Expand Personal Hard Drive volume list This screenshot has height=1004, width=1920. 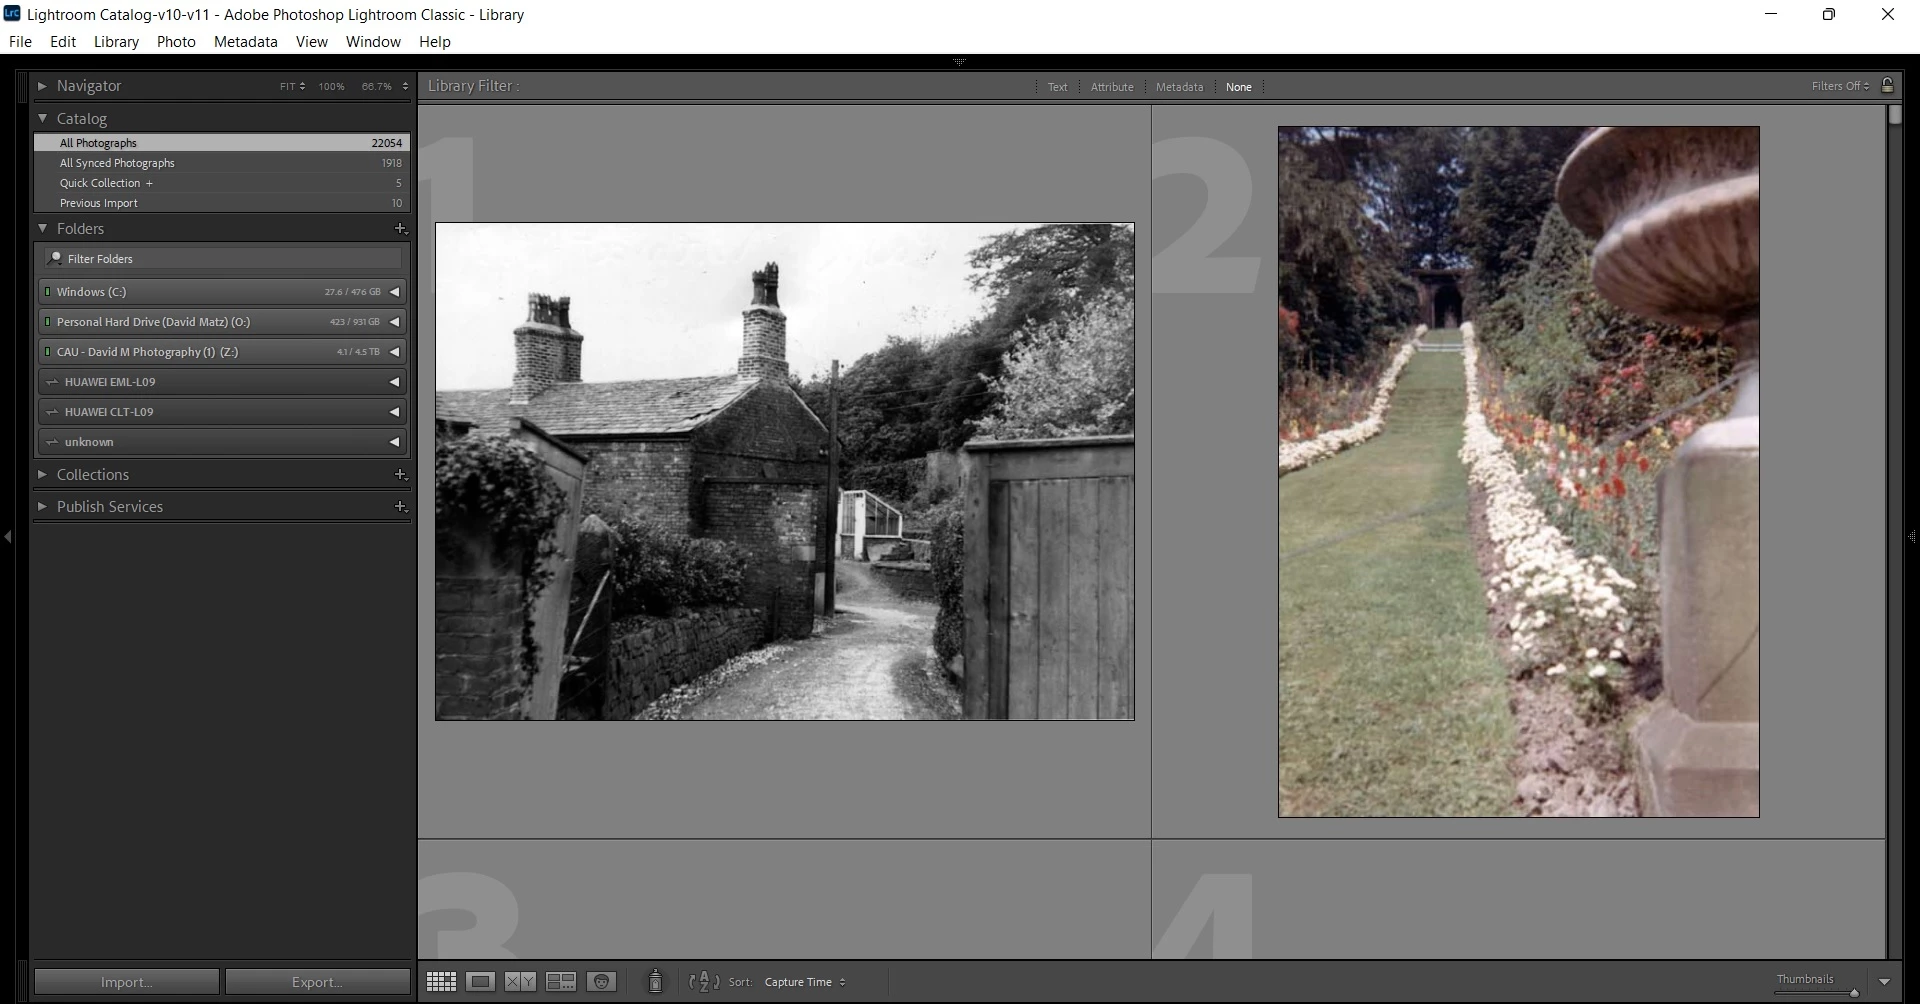pyautogui.click(x=394, y=322)
